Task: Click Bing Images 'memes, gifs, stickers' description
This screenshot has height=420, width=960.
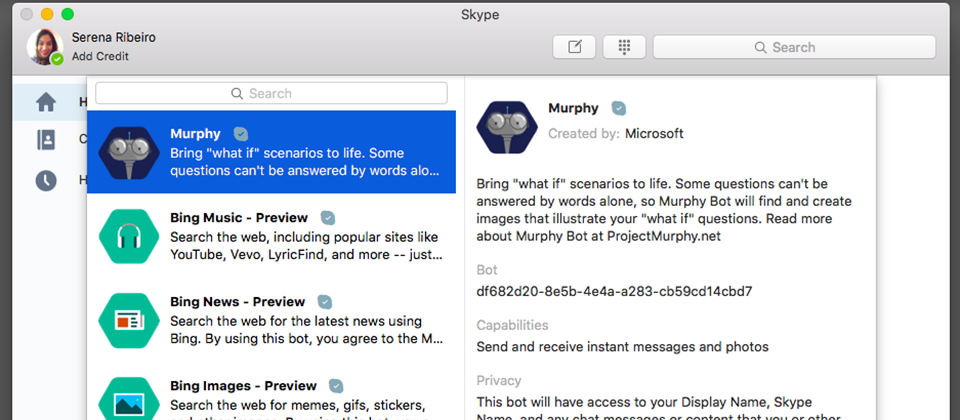Action: pyautogui.click(x=297, y=409)
